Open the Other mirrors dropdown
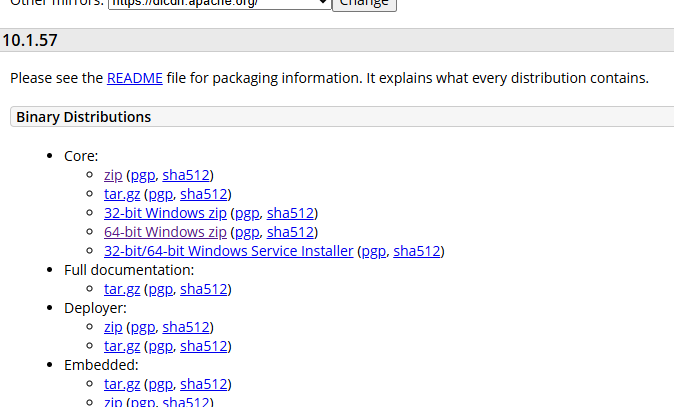The height and width of the screenshot is (407, 674). pyautogui.click(x=220, y=4)
